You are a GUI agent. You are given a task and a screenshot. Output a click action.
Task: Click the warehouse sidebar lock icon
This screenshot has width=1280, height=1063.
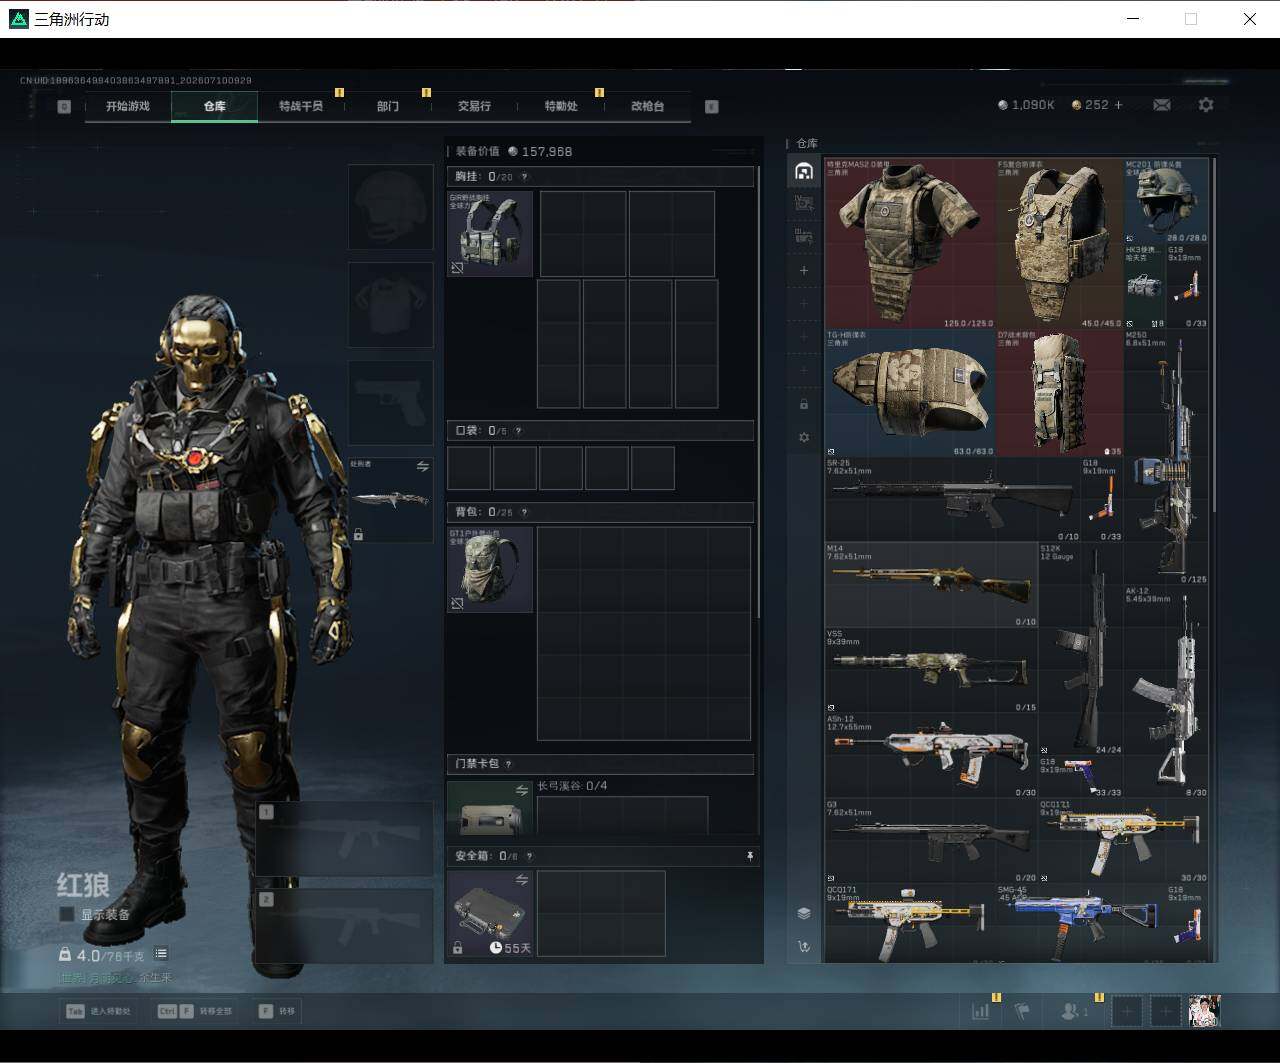pyautogui.click(x=804, y=404)
